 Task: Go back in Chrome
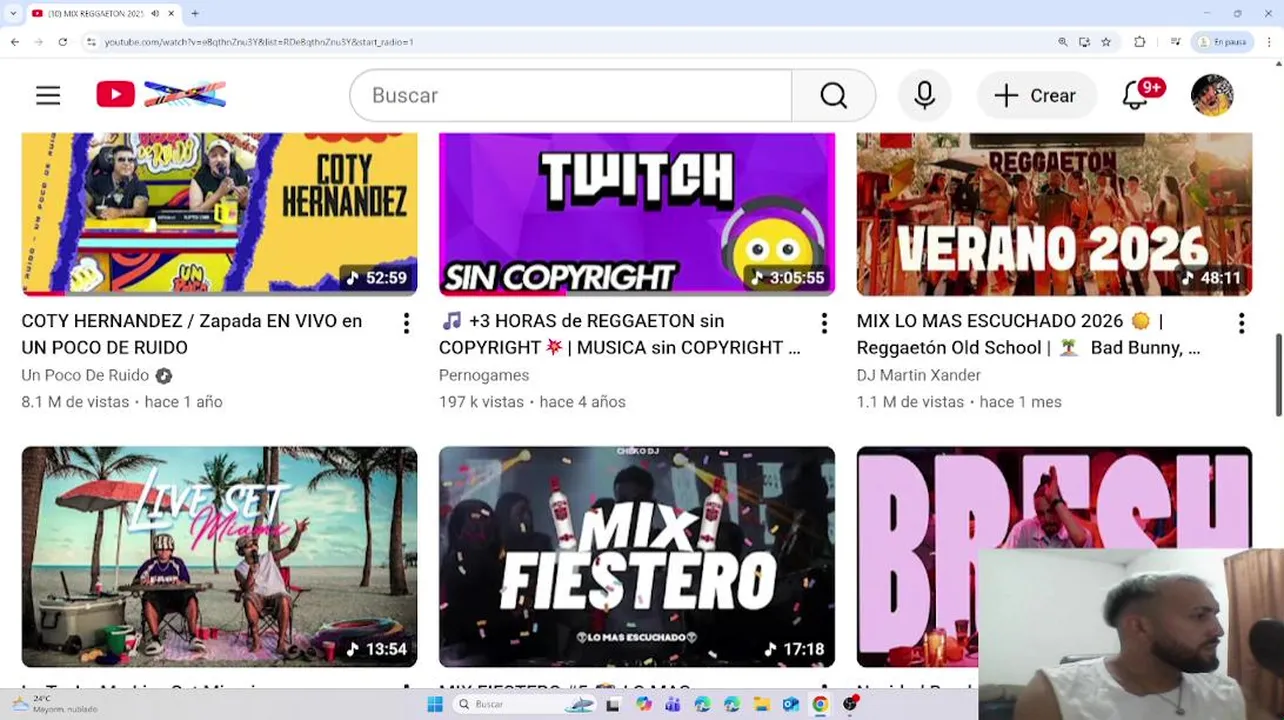[x=14, y=42]
